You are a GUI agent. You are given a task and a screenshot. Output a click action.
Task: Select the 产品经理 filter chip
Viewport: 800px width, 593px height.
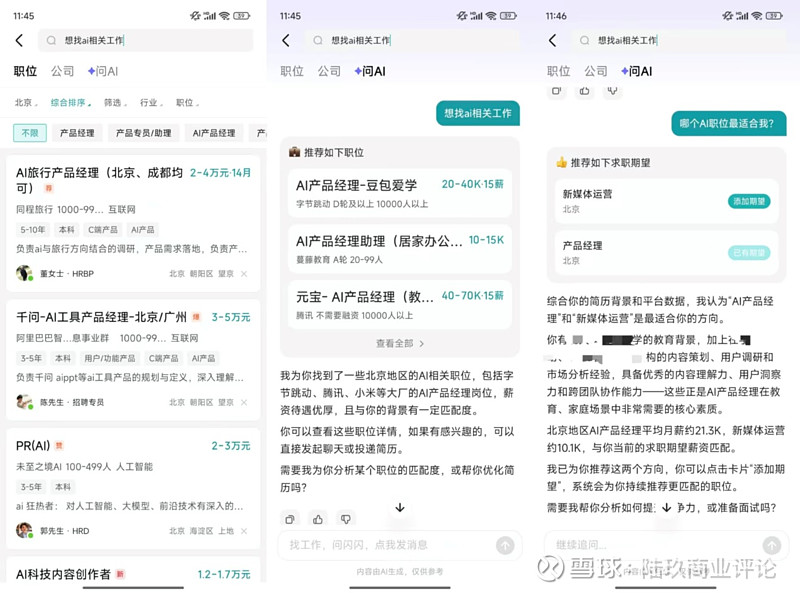click(77, 133)
